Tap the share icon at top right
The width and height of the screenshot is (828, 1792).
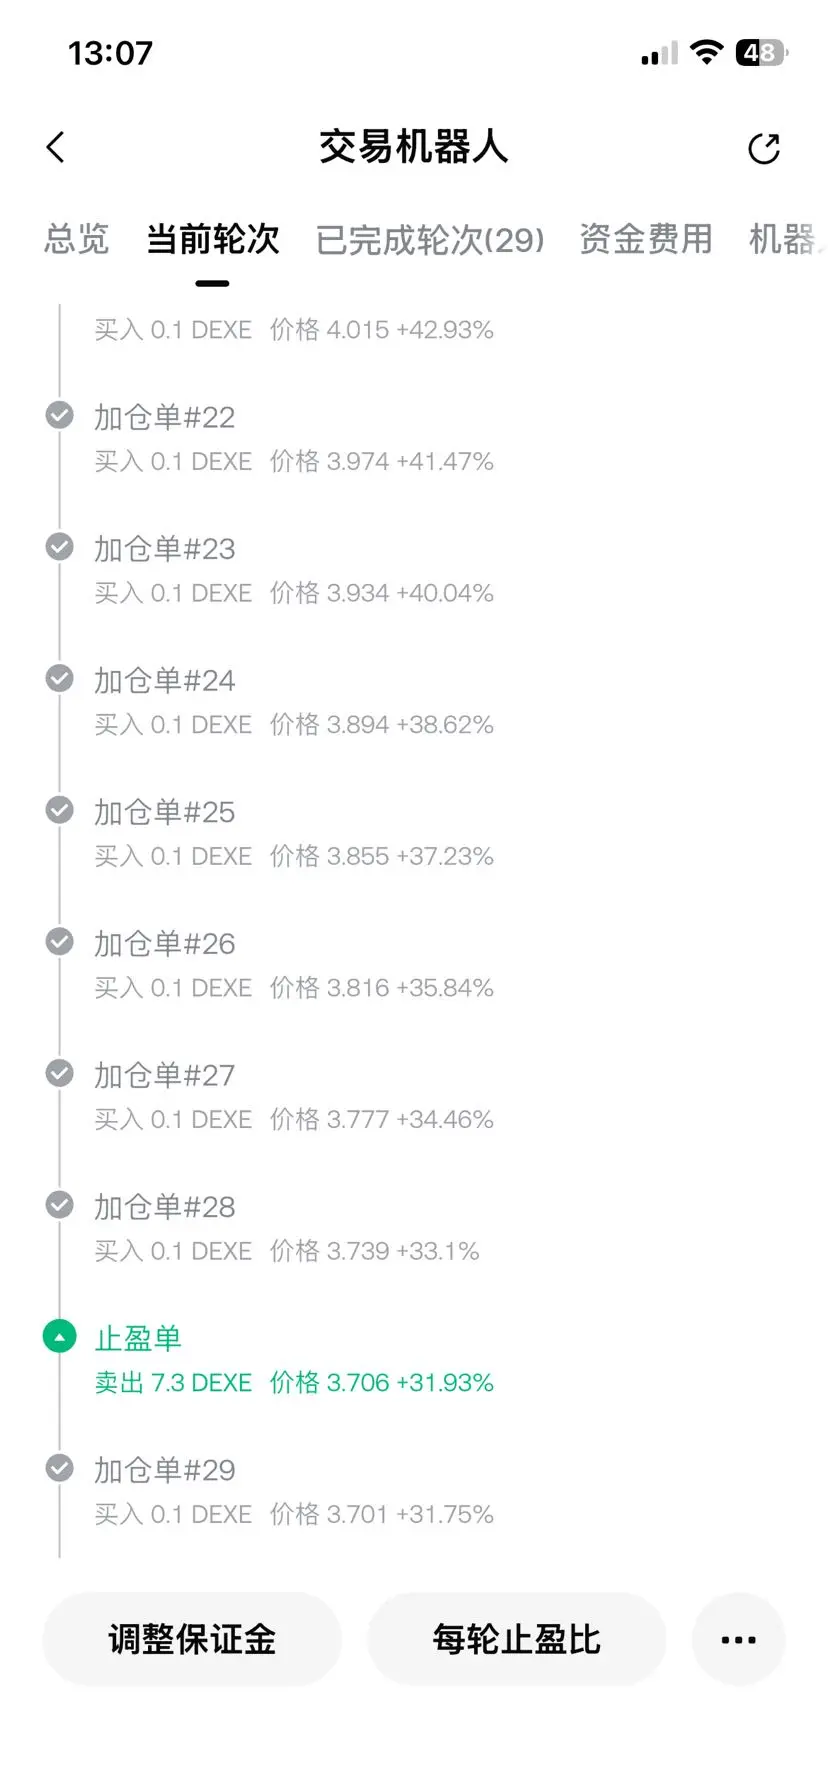pos(764,149)
